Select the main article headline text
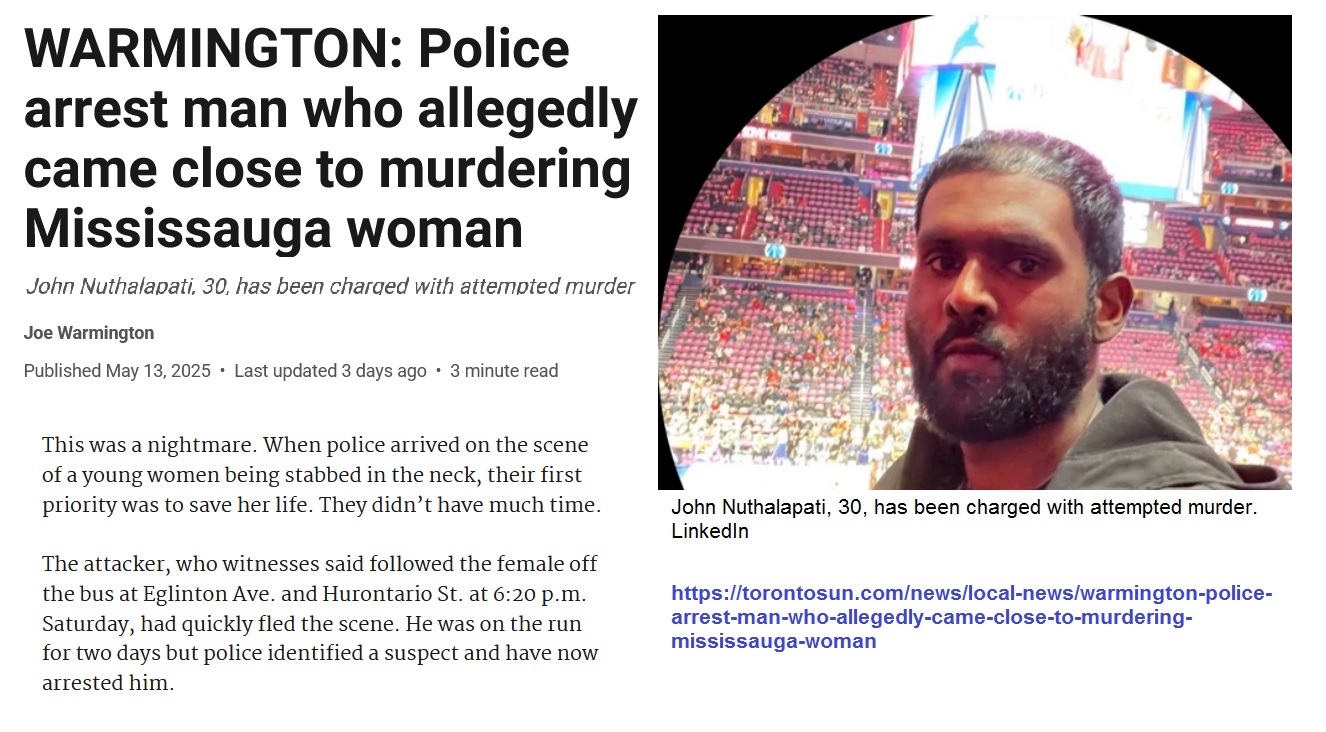Image resolution: width=1326 pixels, height=732 pixels. [x=331, y=138]
